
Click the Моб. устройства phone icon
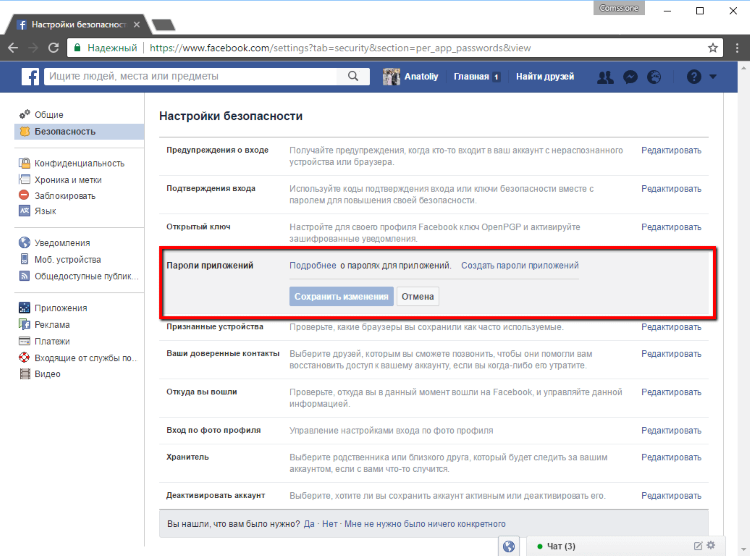point(24,259)
